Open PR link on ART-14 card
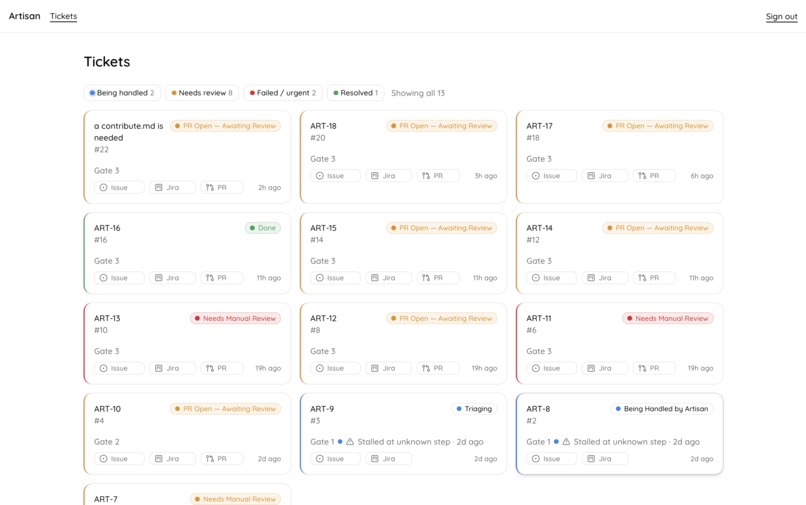This screenshot has height=505, width=806. pos(654,278)
